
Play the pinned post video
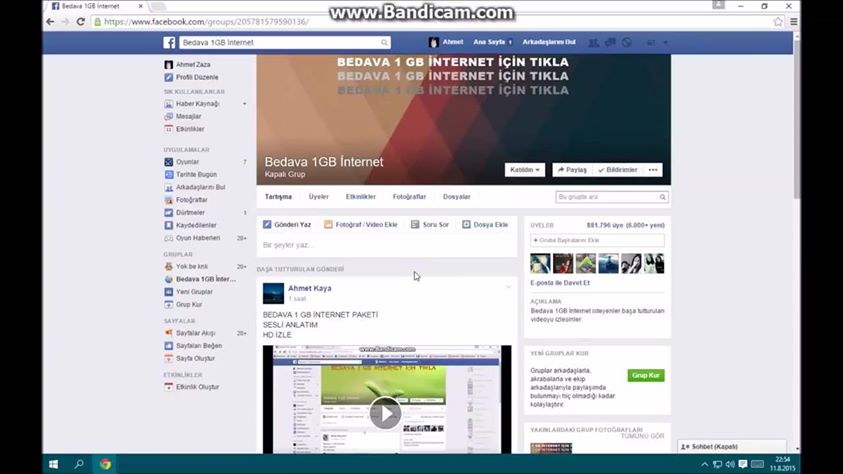tap(385, 413)
